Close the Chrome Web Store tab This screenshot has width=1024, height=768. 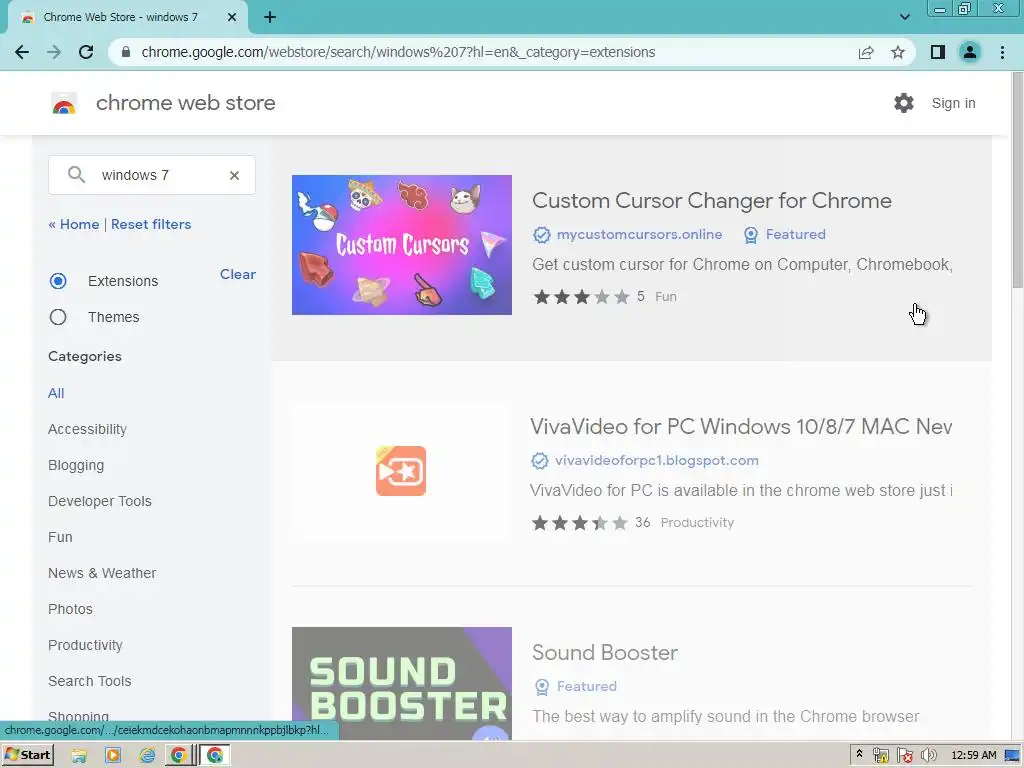tap(232, 17)
